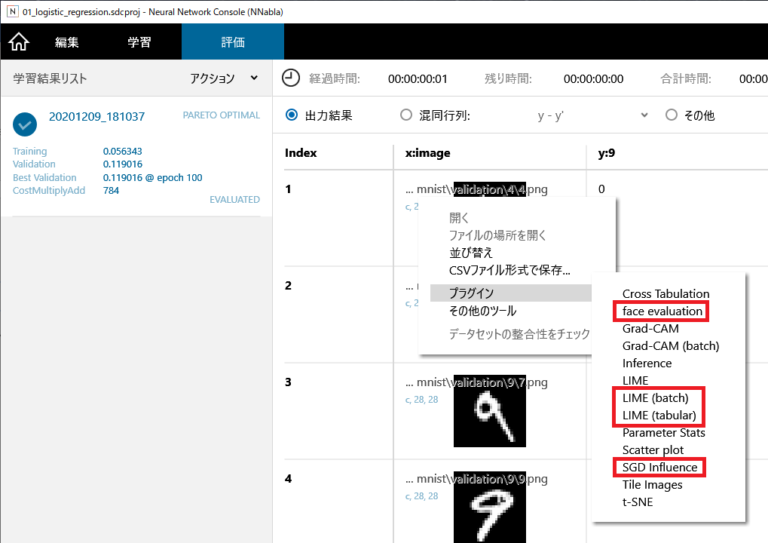Select the 出力結果 radio button
Screen dimensions: 768x543
point(291,115)
